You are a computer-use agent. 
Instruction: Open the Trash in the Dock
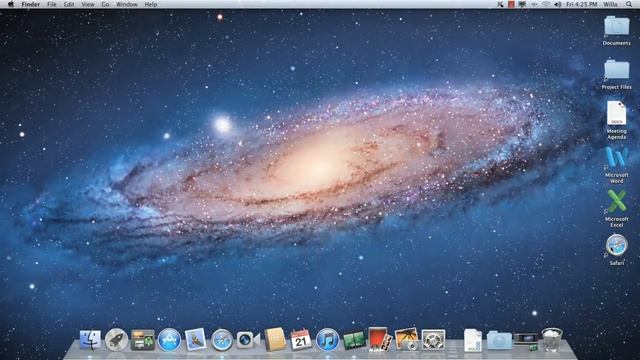coord(552,340)
